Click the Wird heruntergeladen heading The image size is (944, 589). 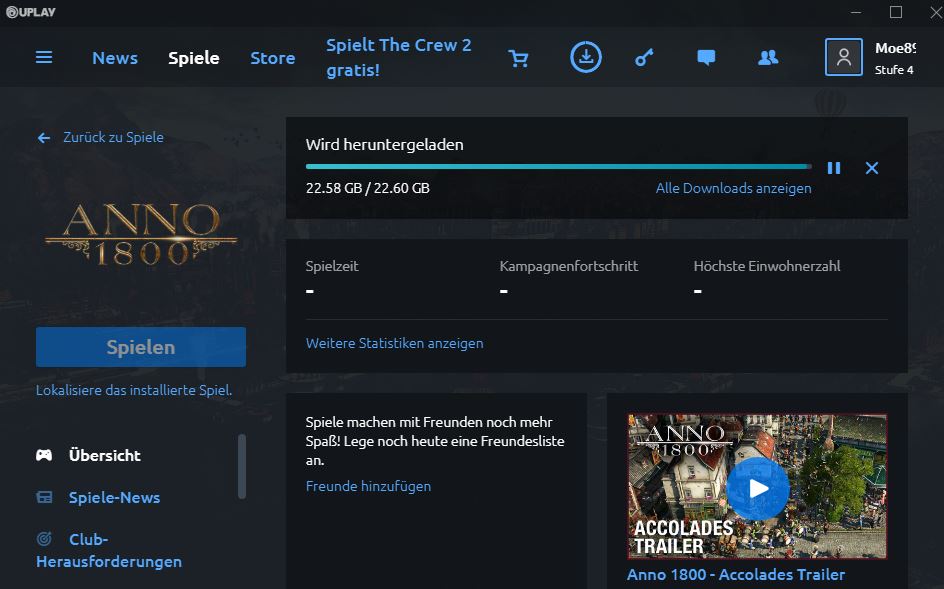point(385,145)
